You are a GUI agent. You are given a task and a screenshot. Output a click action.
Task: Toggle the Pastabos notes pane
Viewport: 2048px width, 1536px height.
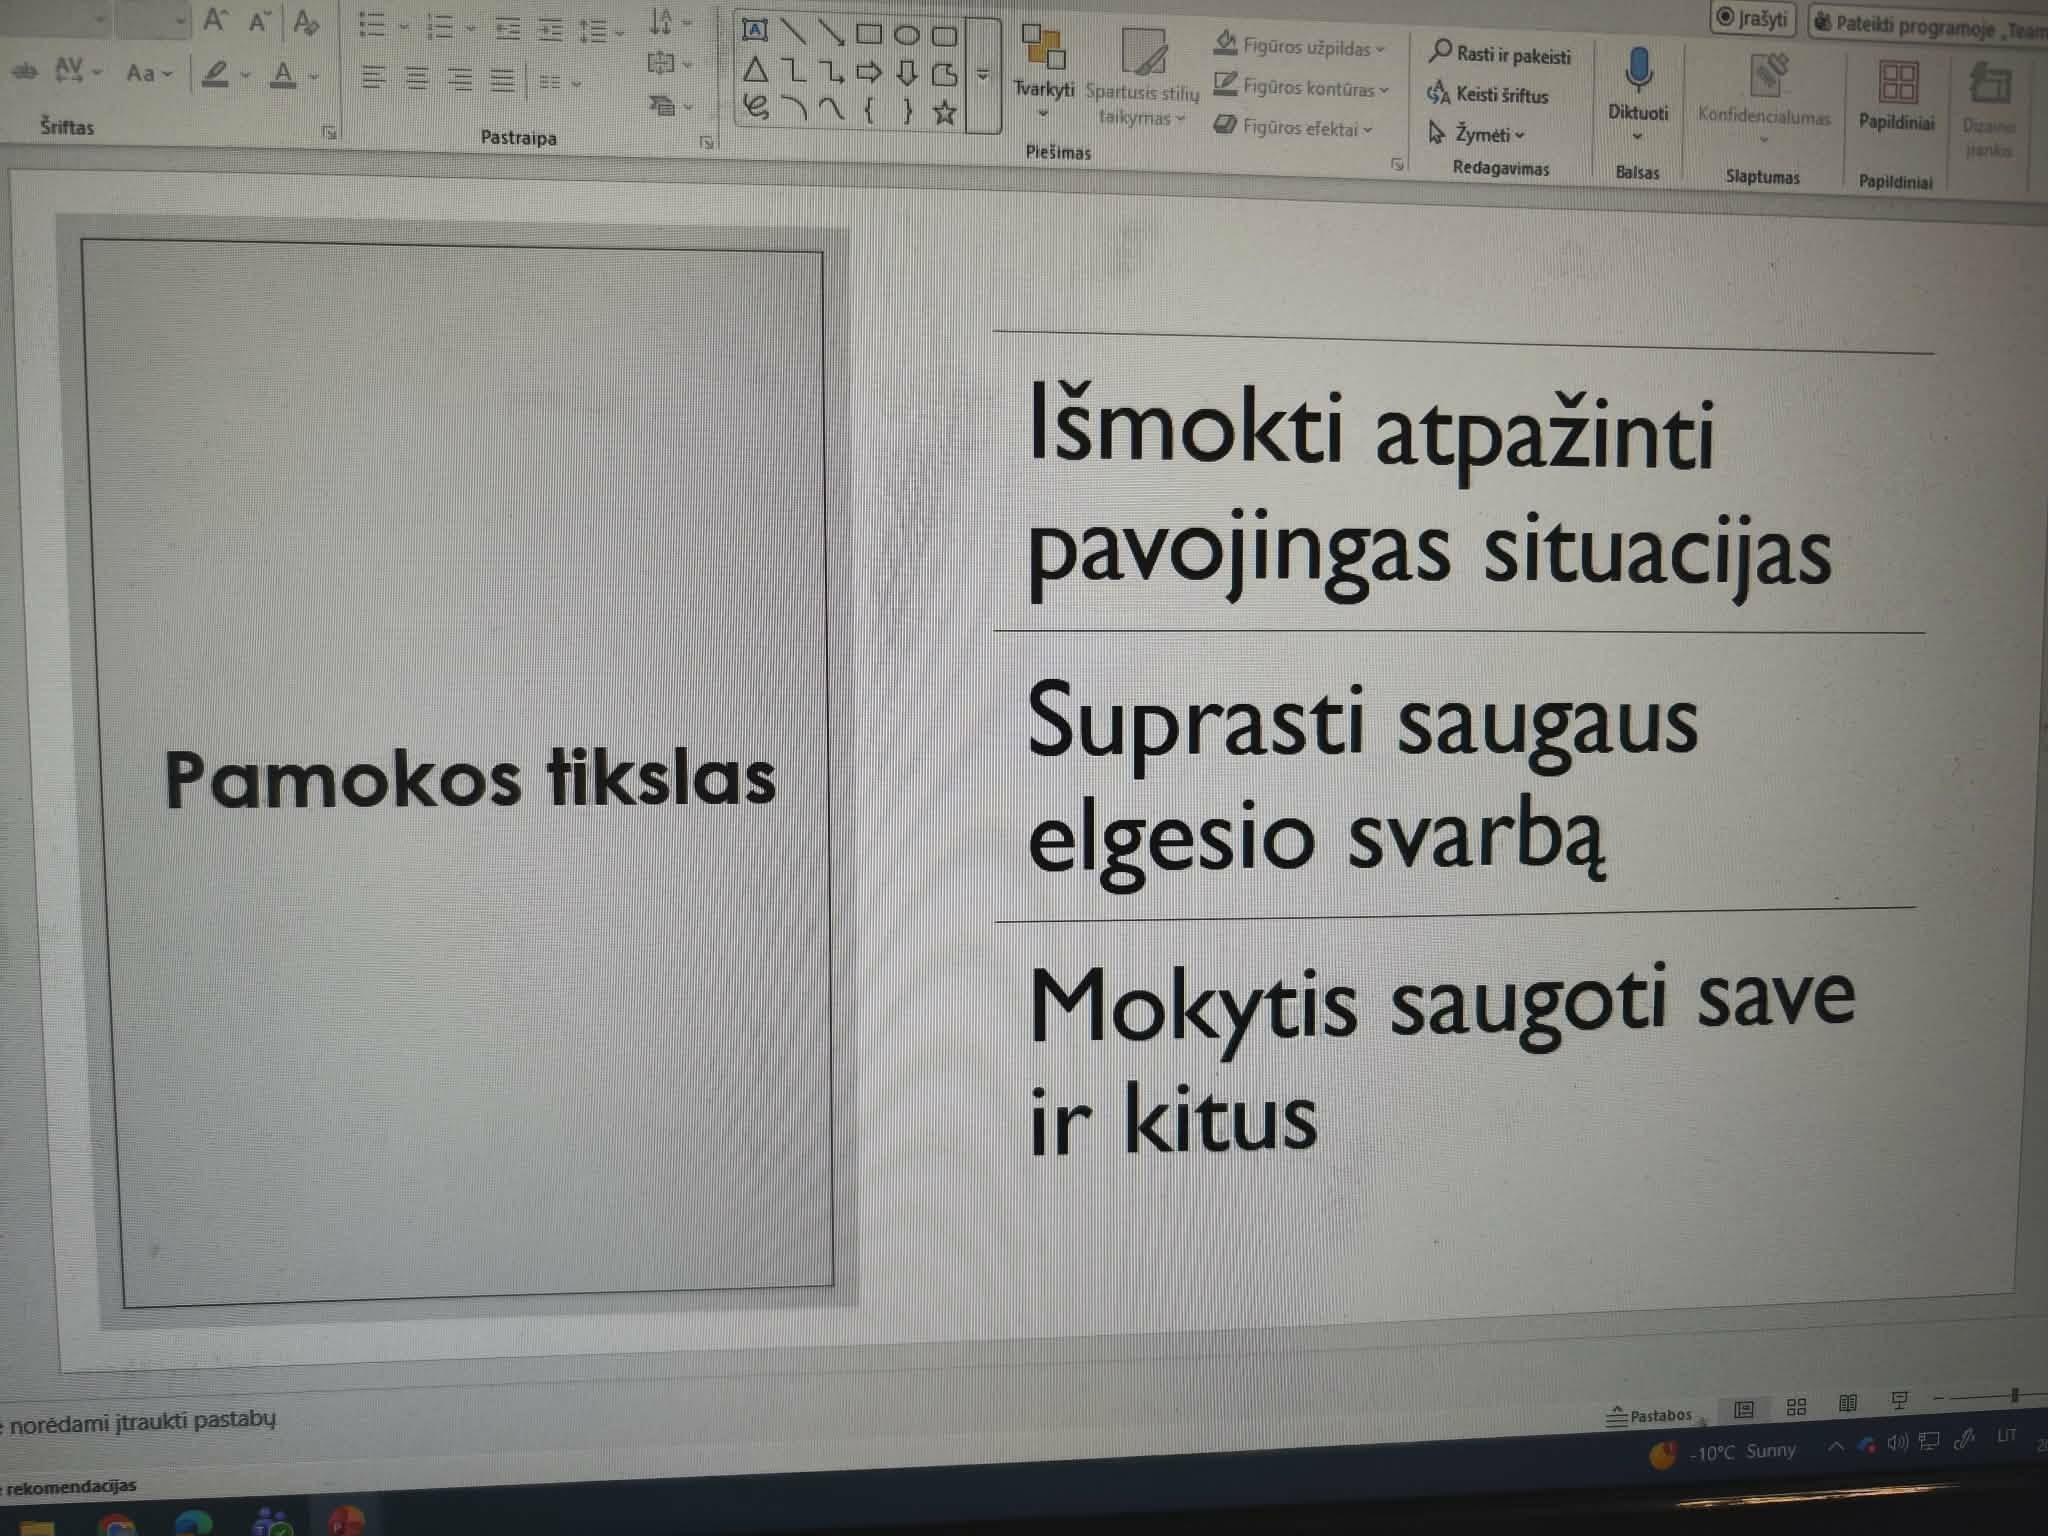point(1650,1415)
